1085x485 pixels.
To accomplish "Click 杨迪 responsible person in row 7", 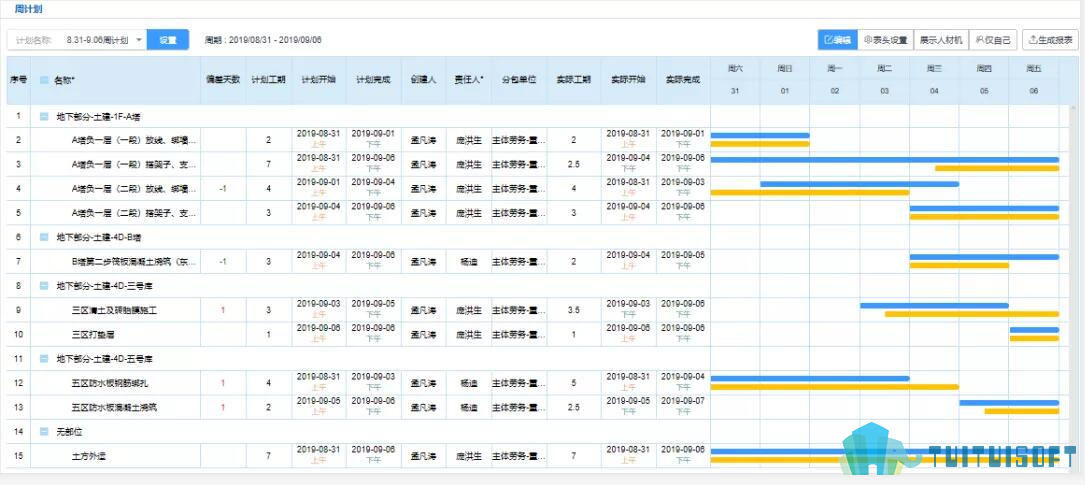I will 468,262.
